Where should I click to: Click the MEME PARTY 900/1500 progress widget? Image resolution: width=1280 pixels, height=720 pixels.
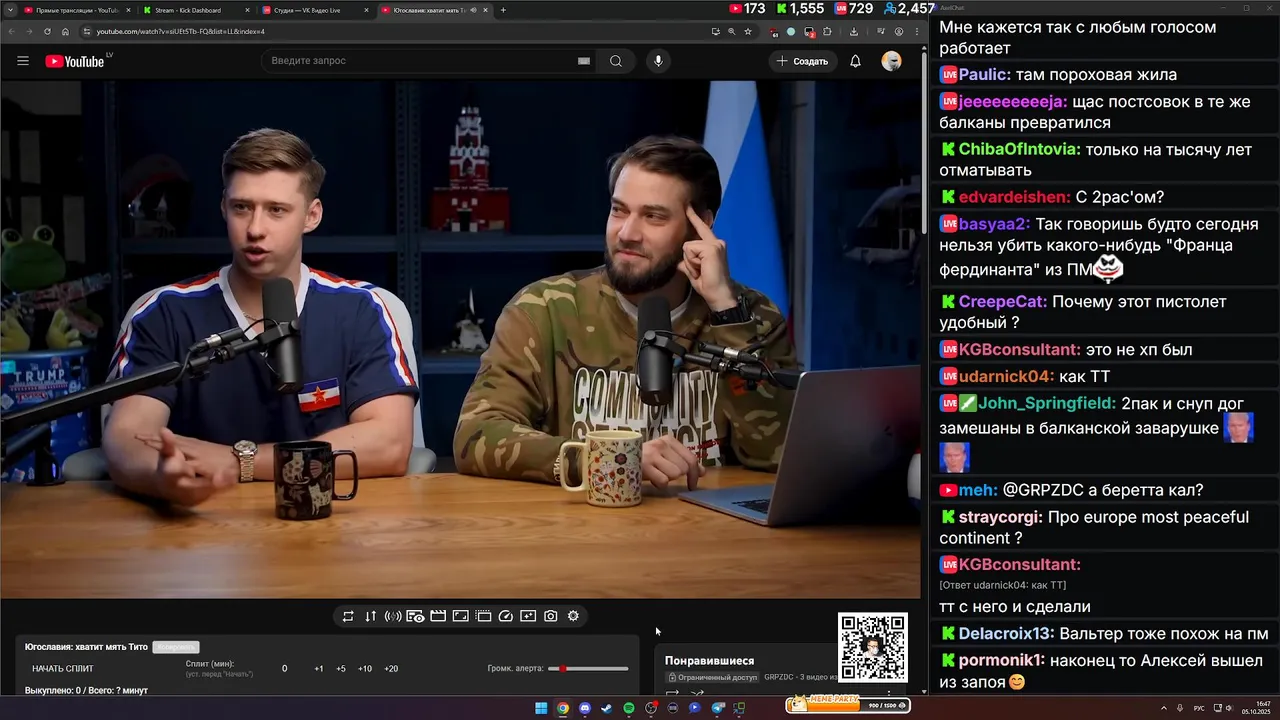coord(847,705)
